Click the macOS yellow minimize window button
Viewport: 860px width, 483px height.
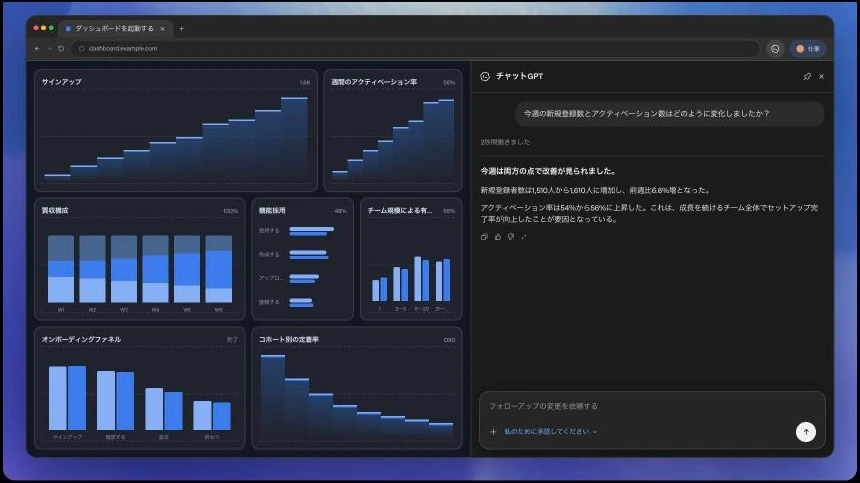pos(44,28)
